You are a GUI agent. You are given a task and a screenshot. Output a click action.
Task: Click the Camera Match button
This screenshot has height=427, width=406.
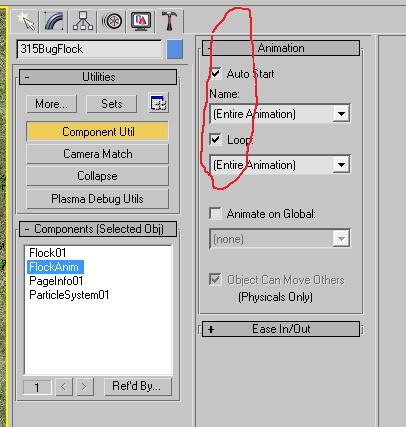tap(97, 154)
